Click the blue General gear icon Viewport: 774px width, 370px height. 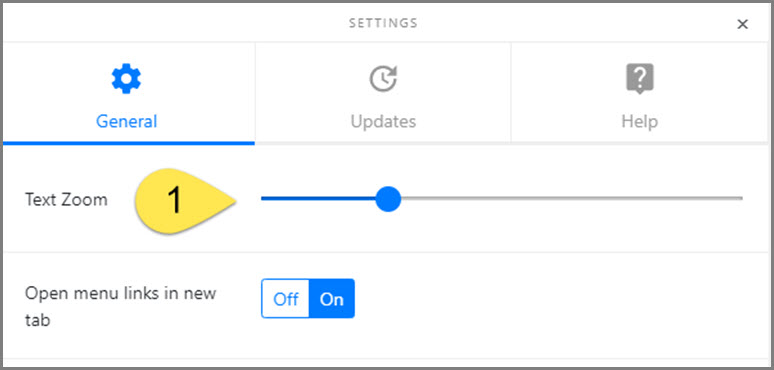126,79
